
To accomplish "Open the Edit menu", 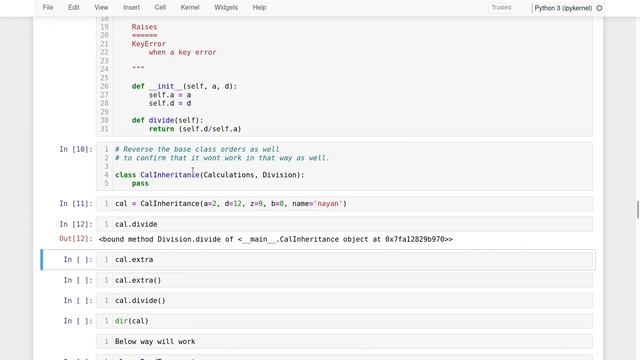I will coord(73,7).
